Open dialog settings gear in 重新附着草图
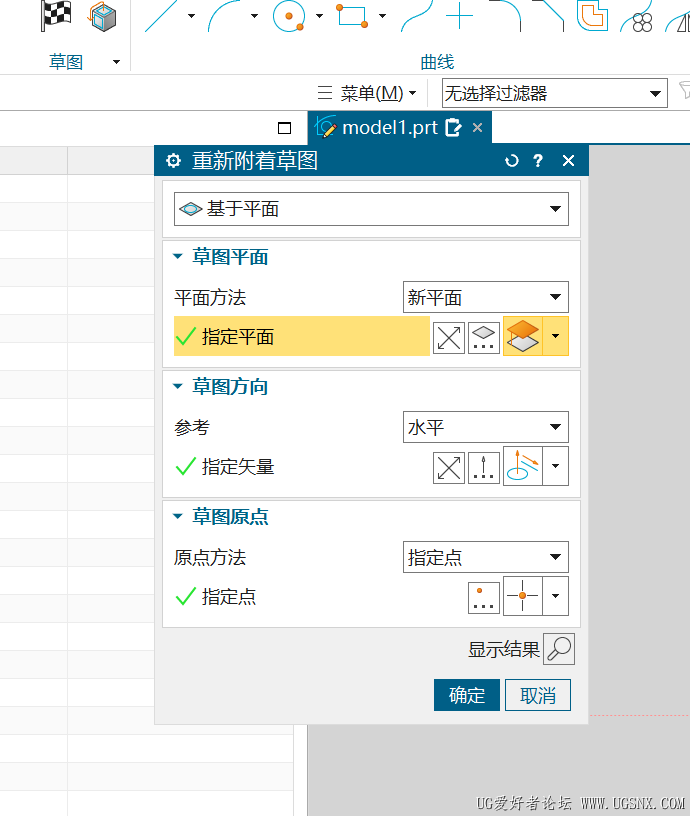 coord(173,160)
